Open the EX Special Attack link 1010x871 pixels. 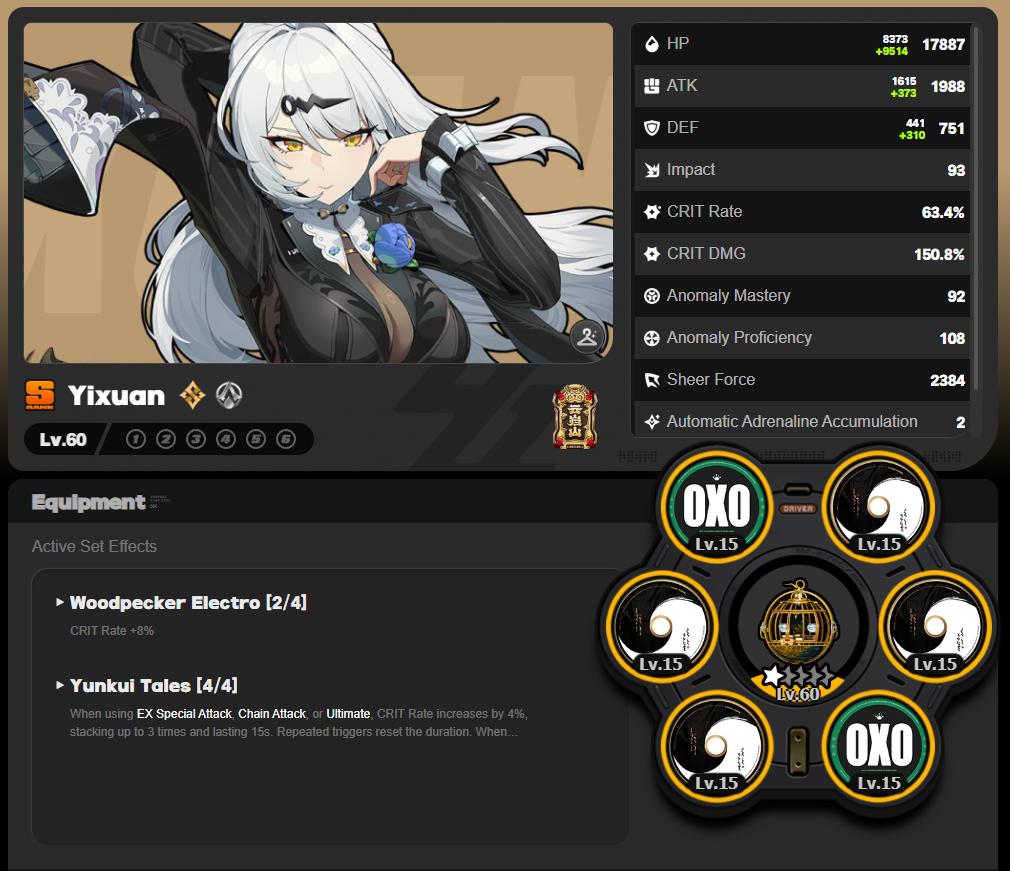pyautogui.click(x=184, y=714)
